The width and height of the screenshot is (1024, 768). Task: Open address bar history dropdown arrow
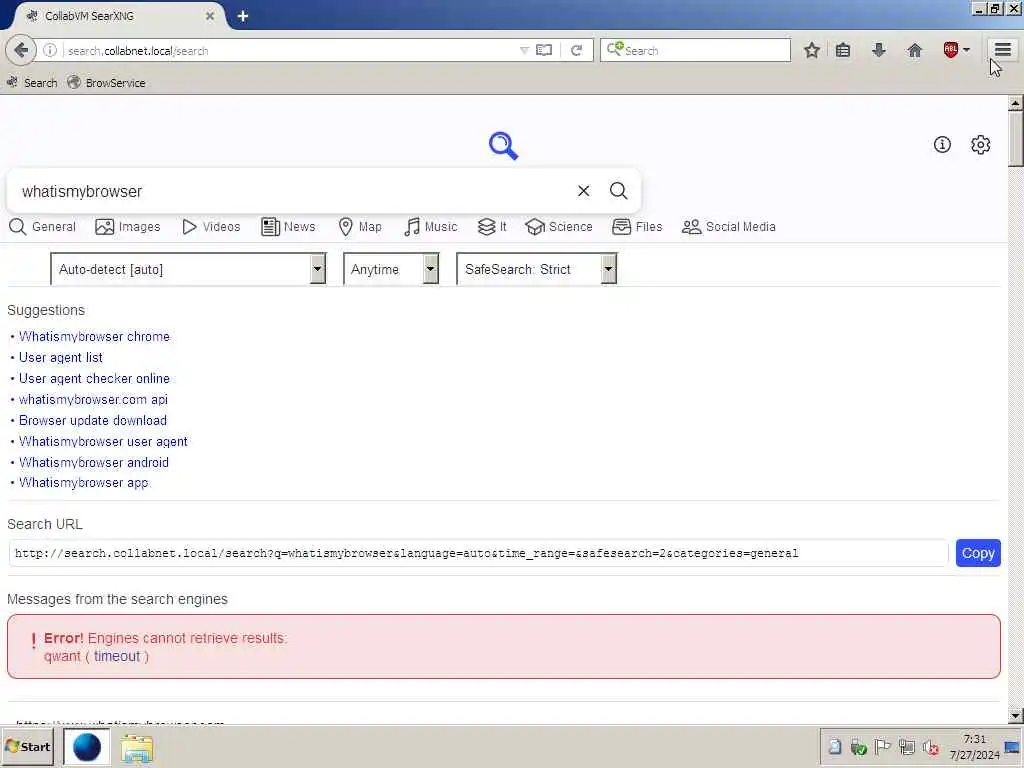(x=524, y=50)
